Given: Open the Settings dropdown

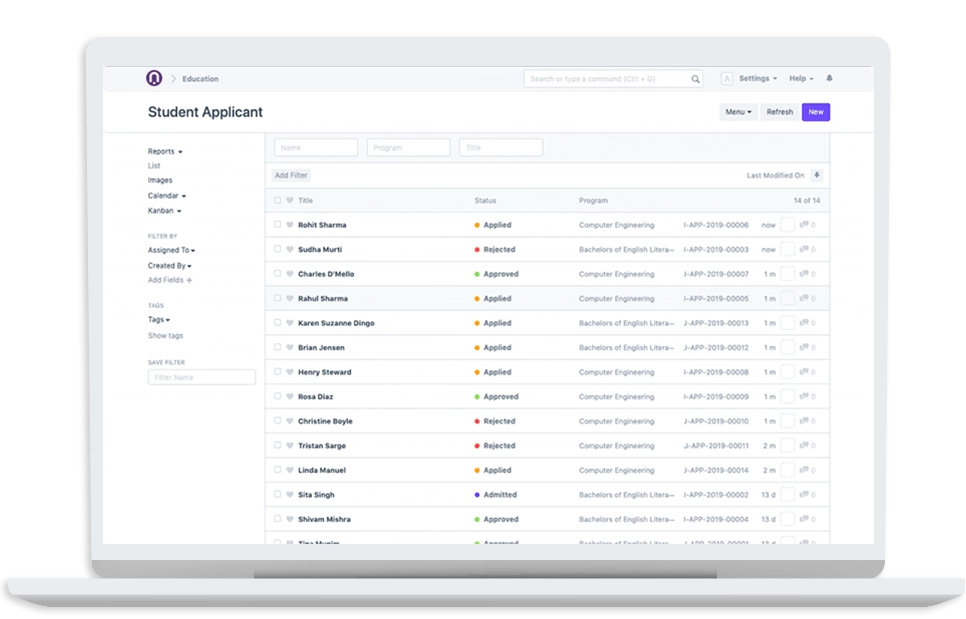Looking at the screenshot, I should [757, 78].
